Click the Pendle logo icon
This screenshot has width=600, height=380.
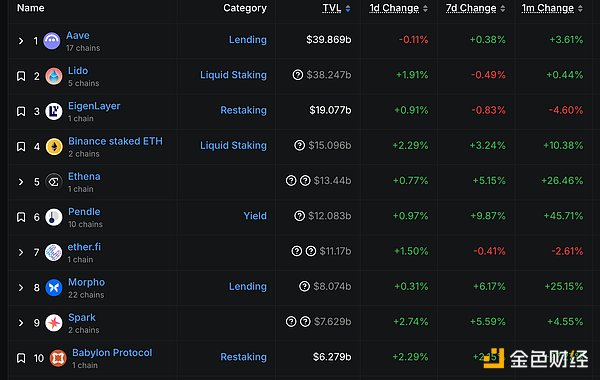(54, 217)
